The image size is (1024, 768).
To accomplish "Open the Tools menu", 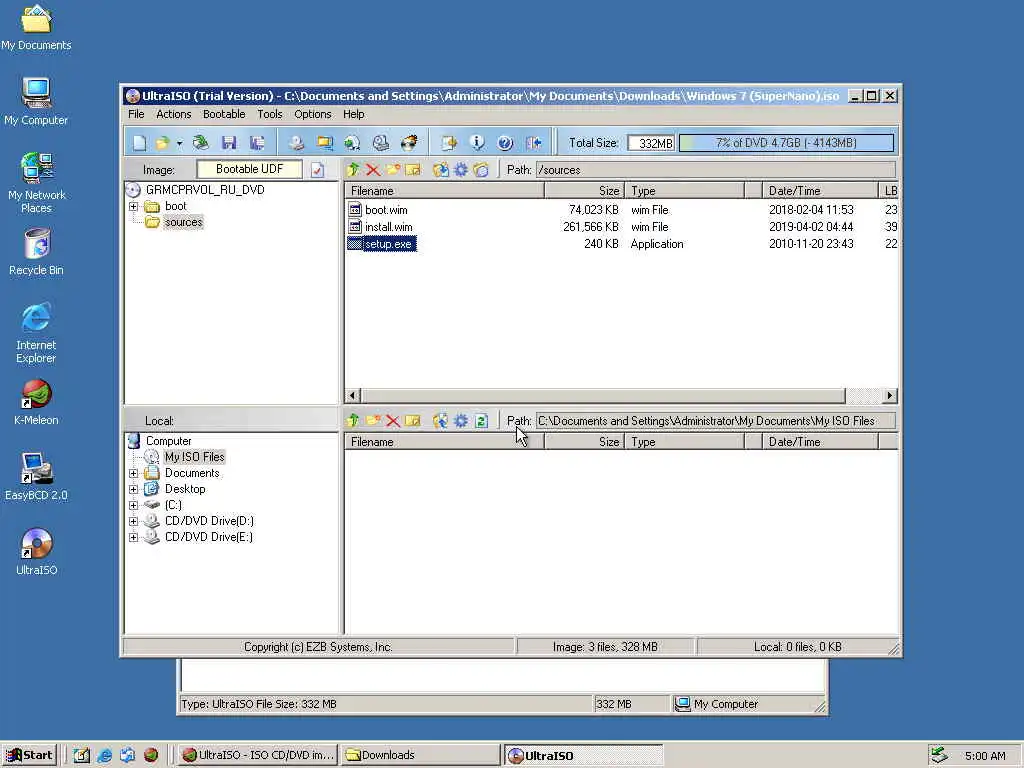I will pyautogui.click(x=270, y=114).
